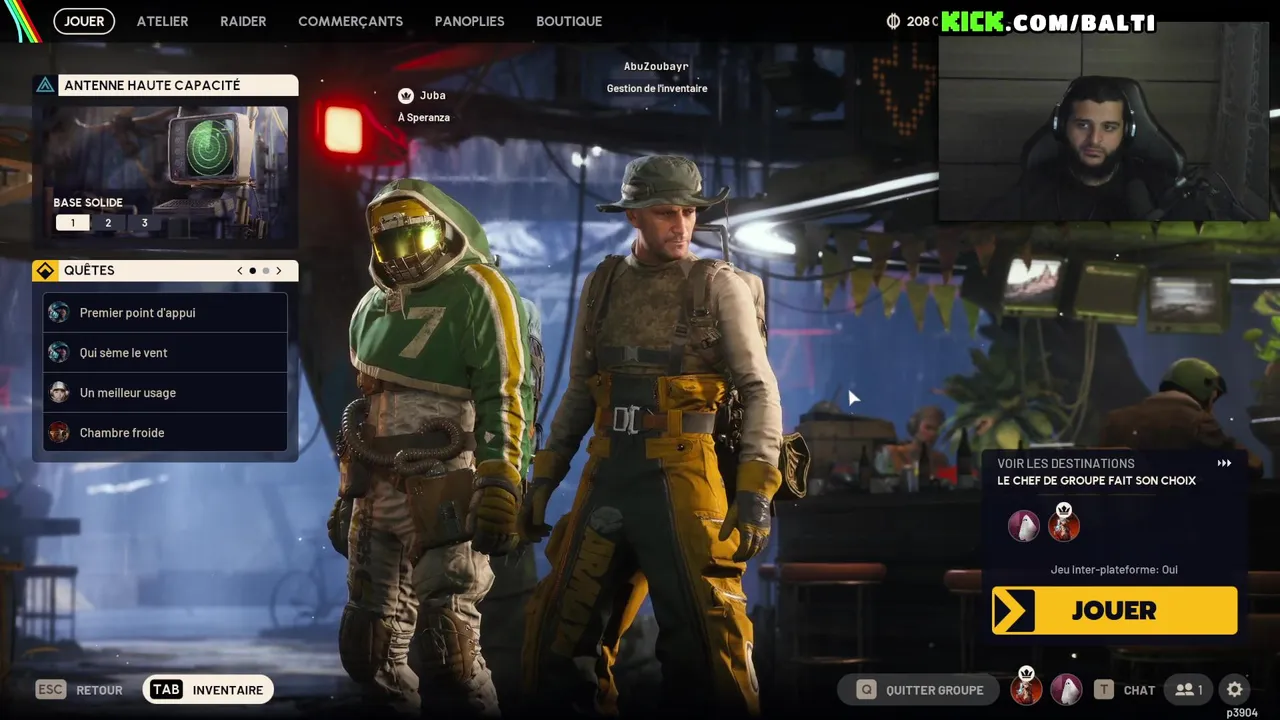This screenshot has height=720, width=1280.
Task: Open the Antenne Haute Capacité radar thumbnail
Action: pos(165,170)
